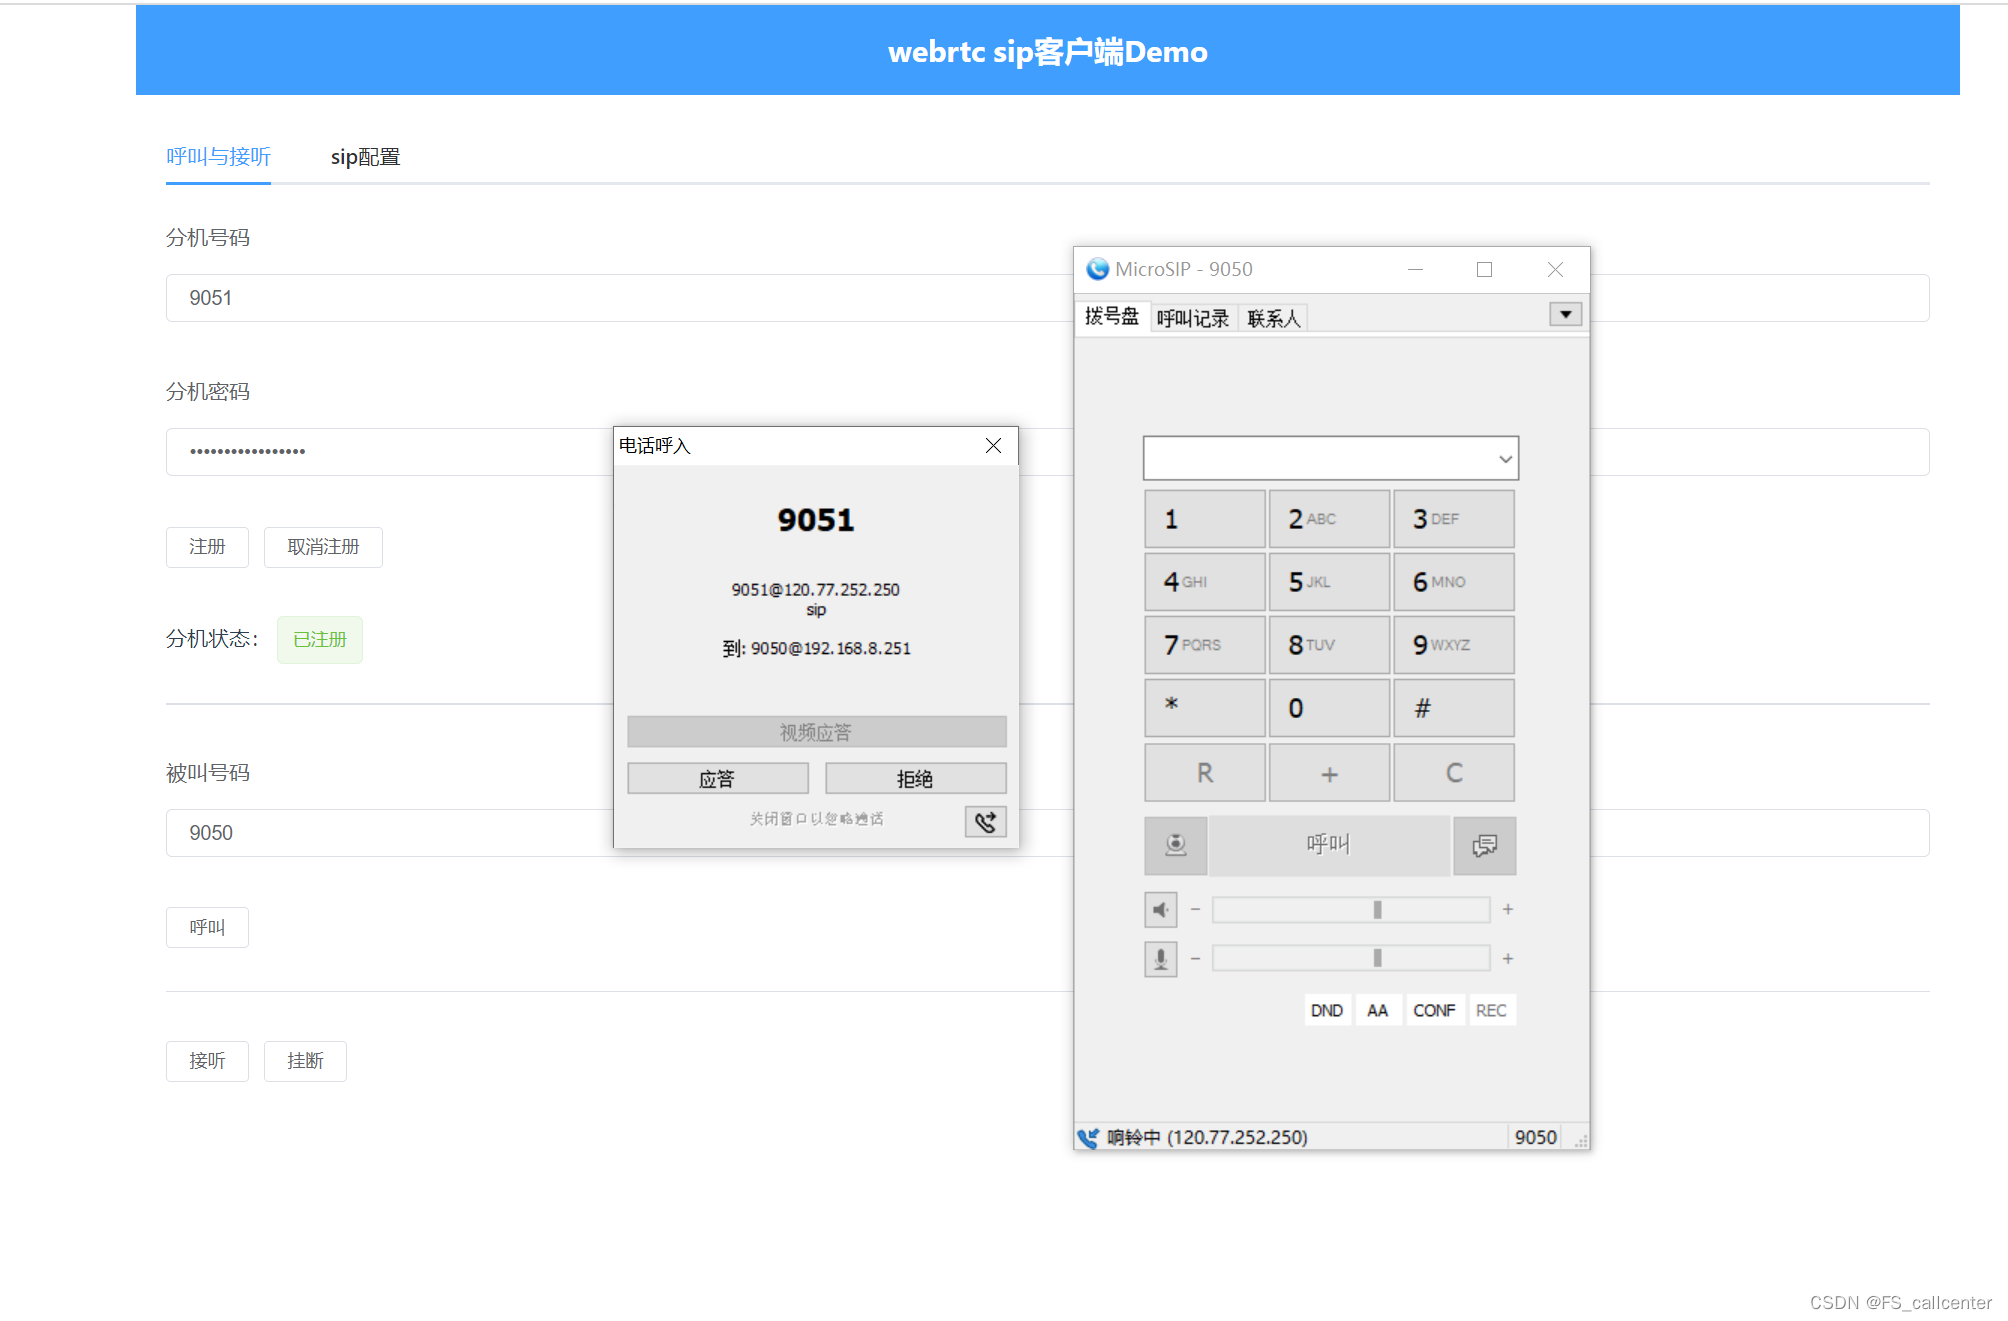Toggle the AA auto-answer option
Viewport: 2008px width, 1321px height.
point(1377,1010)
